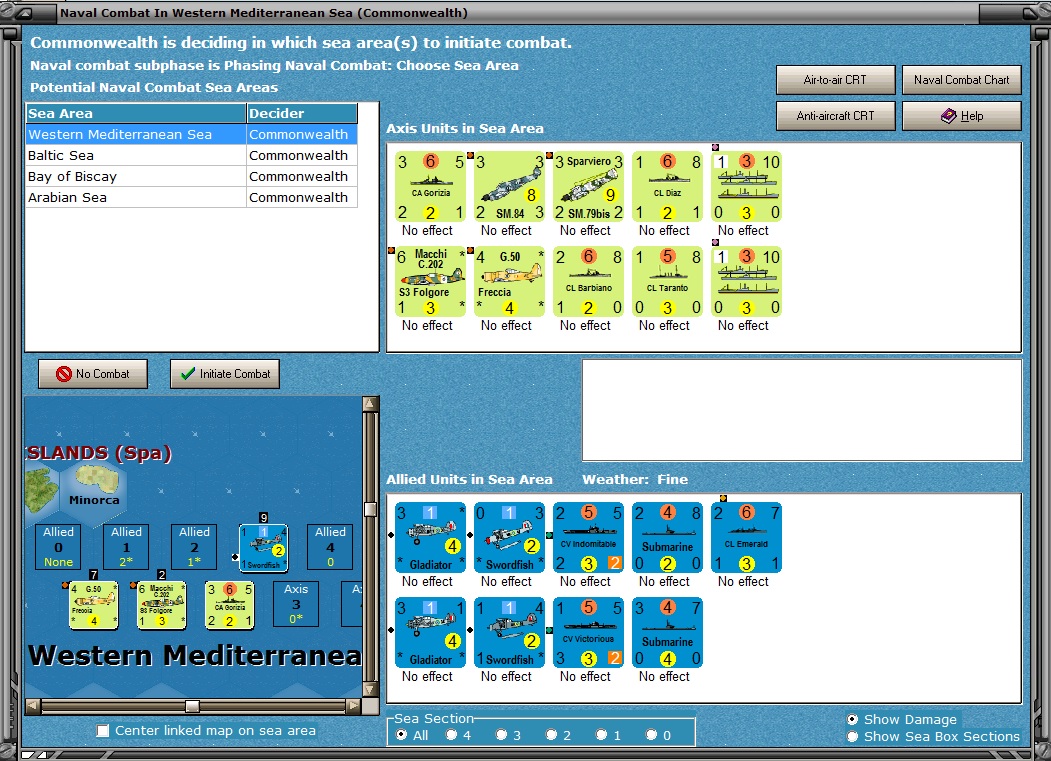Select the CL Diaz cruiser counter
This screenshot has height=761, width=1051.
(668, 186)
